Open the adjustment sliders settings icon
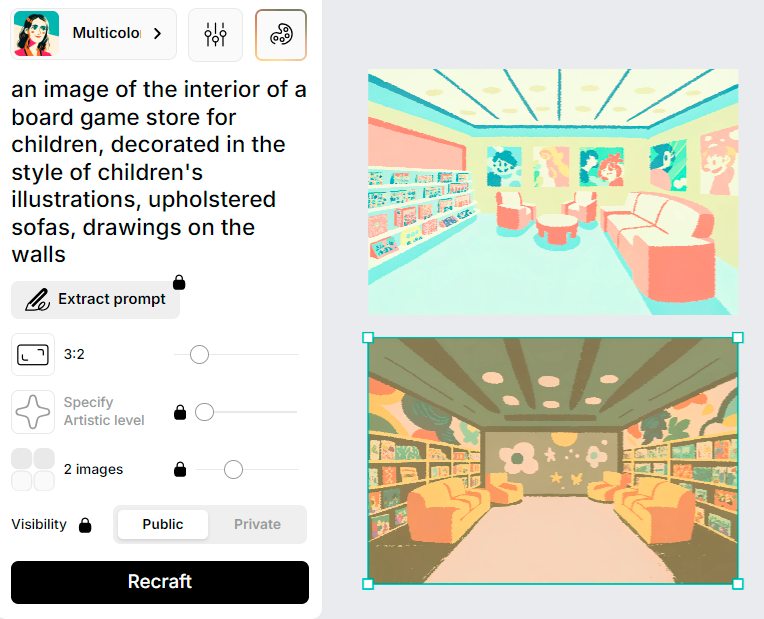 click(x=215, y=35)
